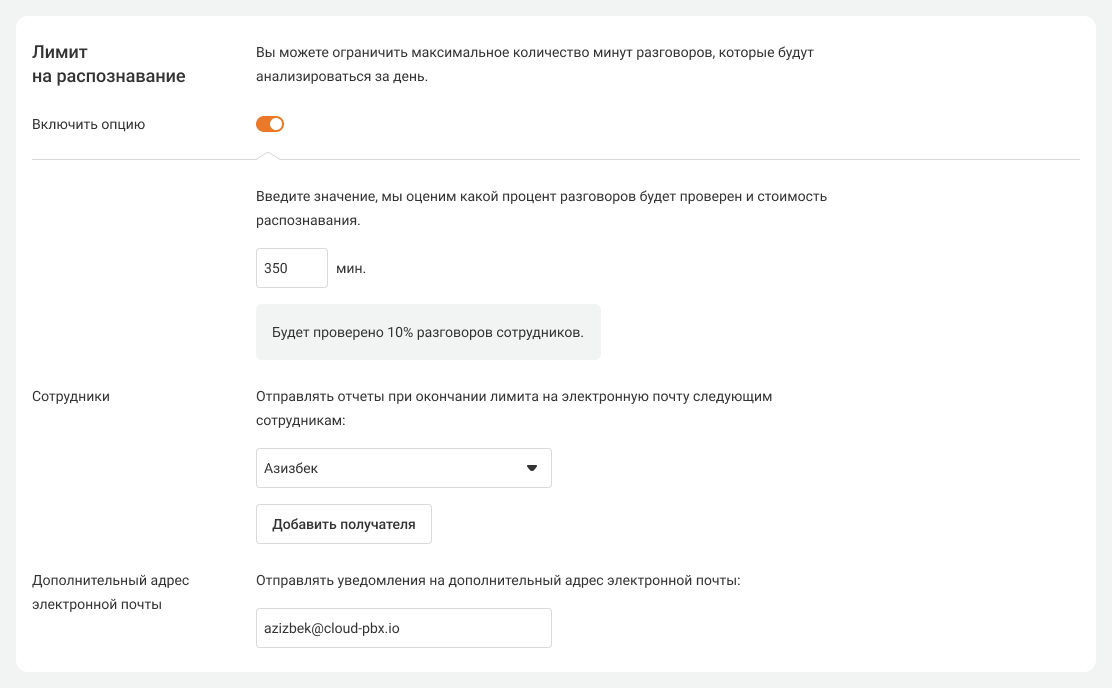The height and width of the screenshot is (688, 1112).
Task: Click the "мин." unit label
Action: (x=351, y=269)
